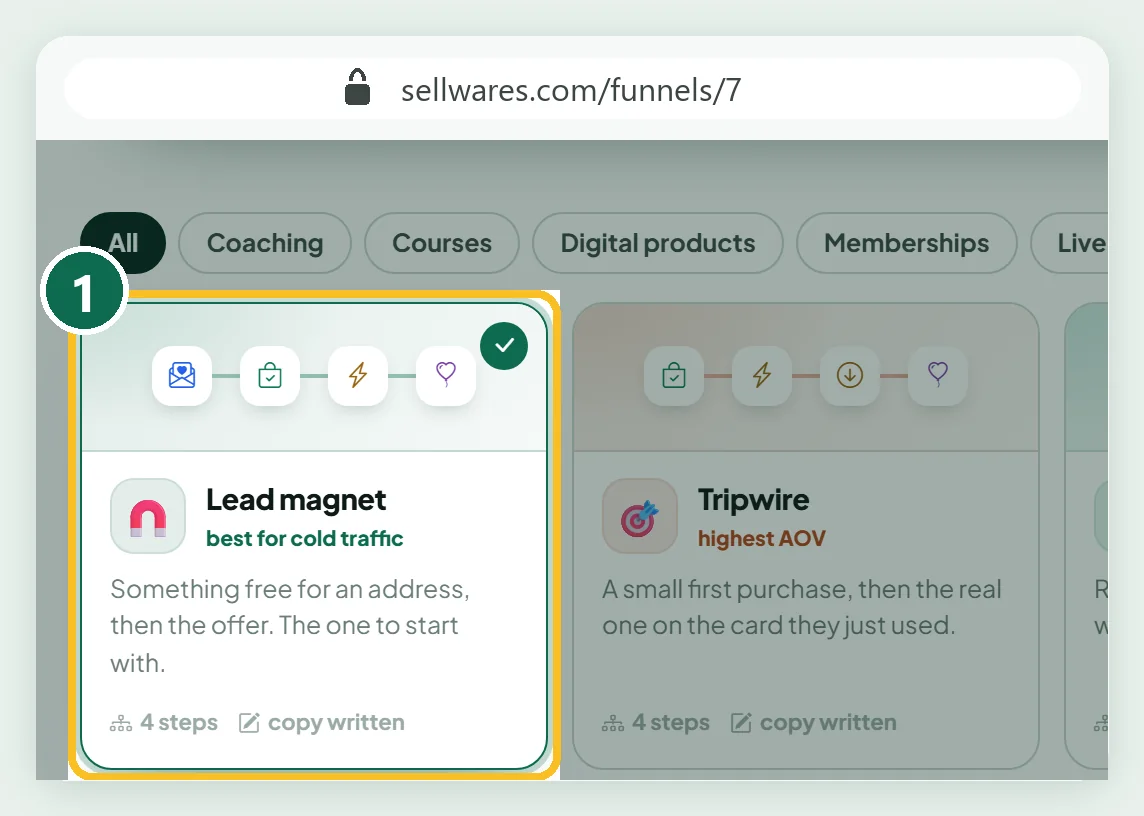Viewport: 1144px width, 816px height.
Task: Select the lightning bolt step in Tripwire card
Action: (762, 375)
